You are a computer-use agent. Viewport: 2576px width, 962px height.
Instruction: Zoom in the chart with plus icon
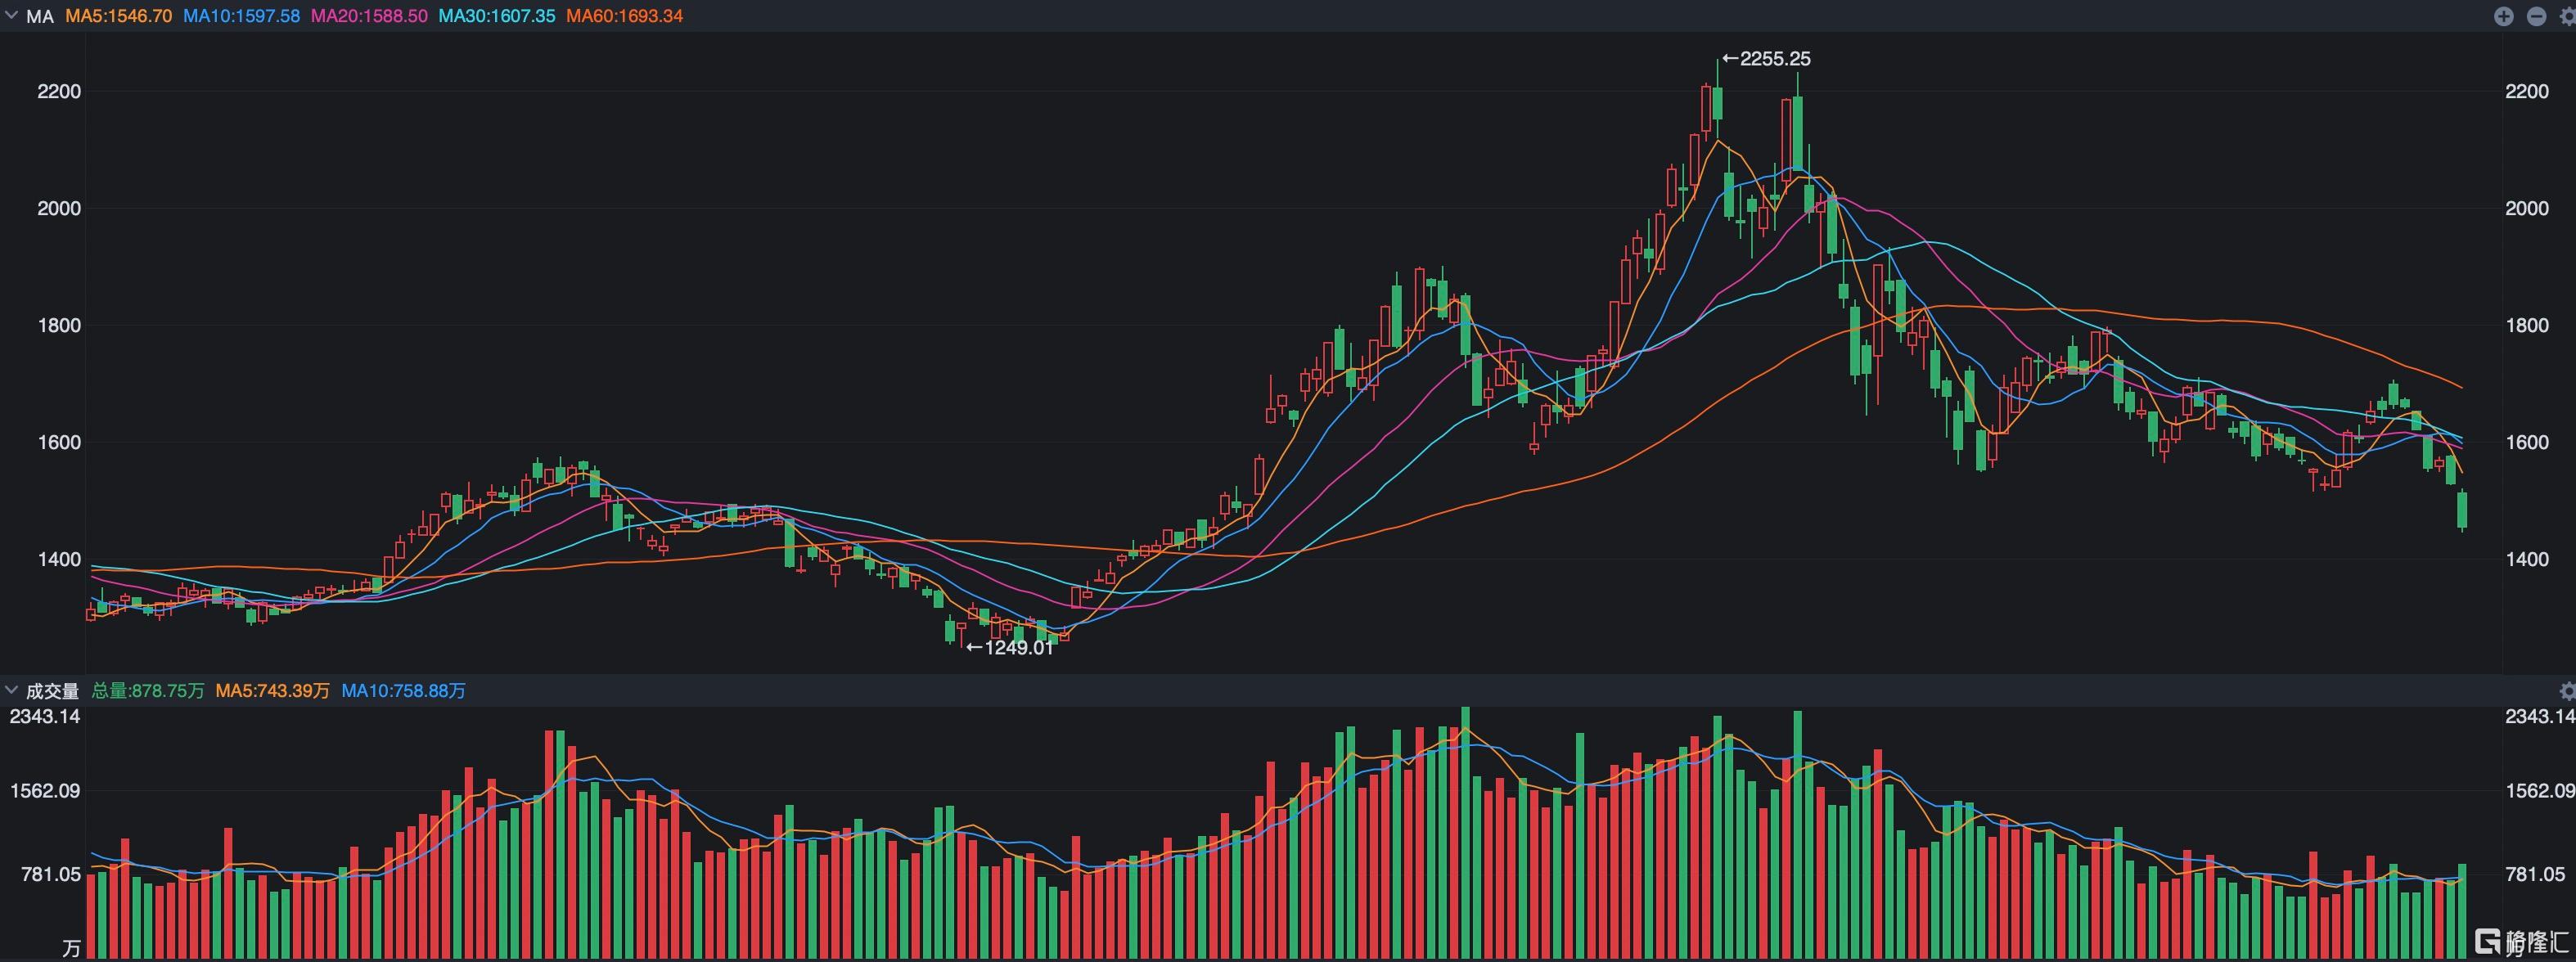coord(2504,16)
